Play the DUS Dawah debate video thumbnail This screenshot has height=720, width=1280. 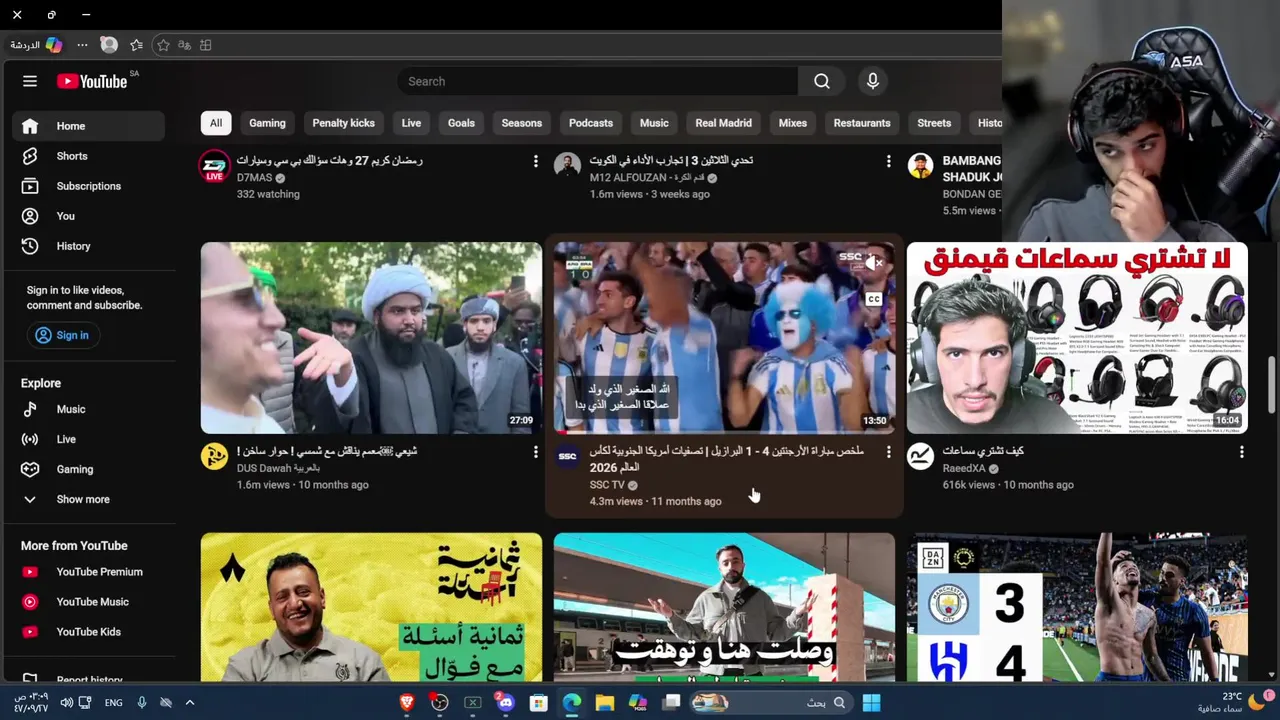pos(371,338)
